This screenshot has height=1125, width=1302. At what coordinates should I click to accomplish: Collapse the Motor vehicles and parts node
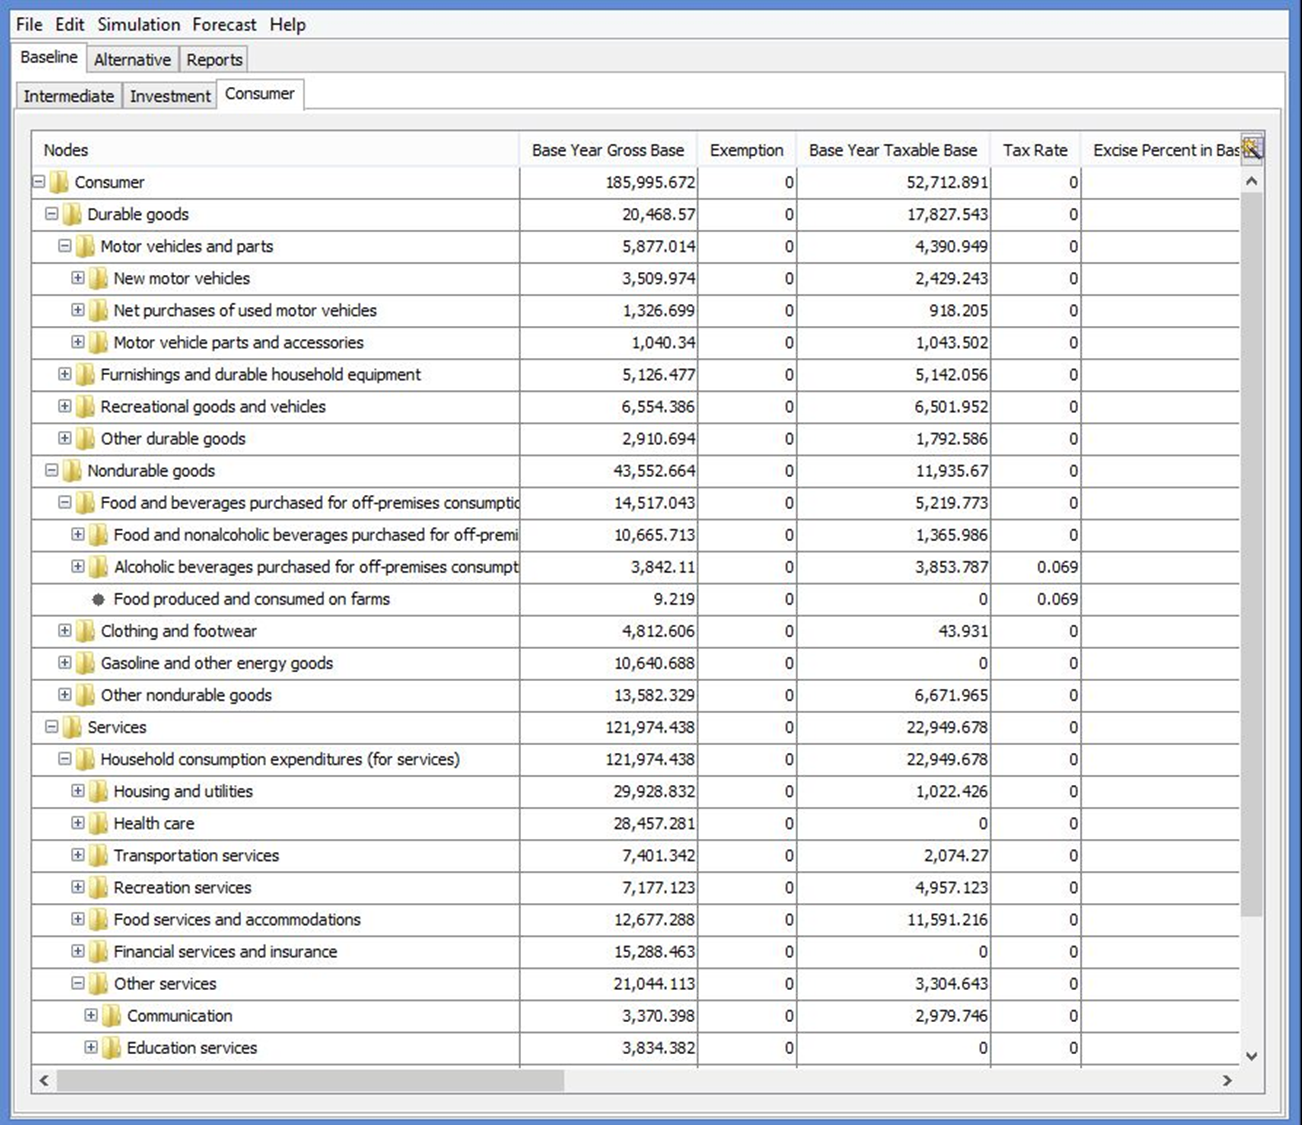click(65, 246)
